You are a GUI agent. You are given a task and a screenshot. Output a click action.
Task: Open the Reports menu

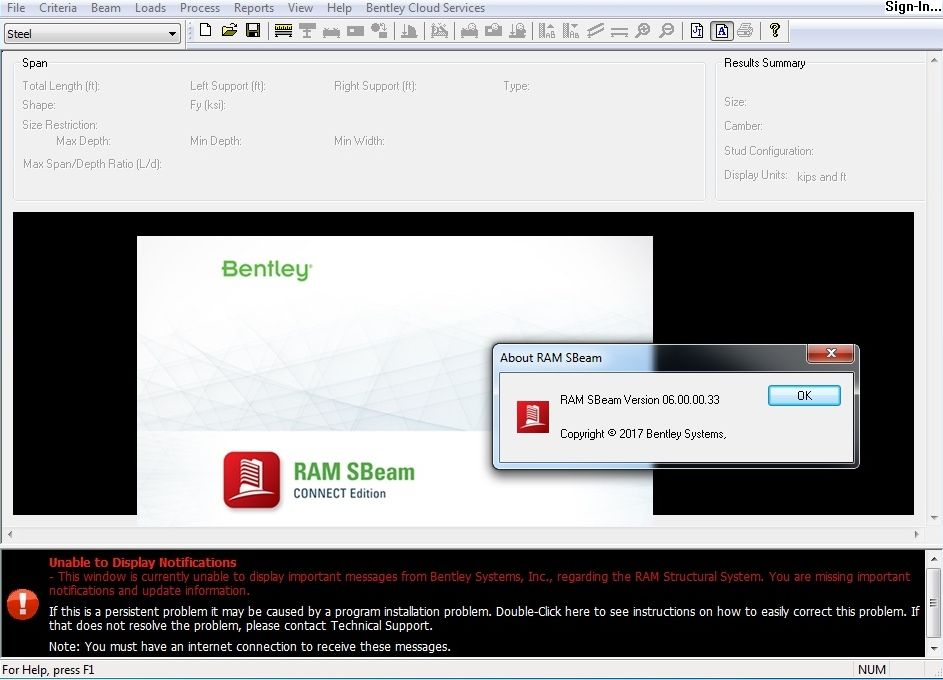point(254,8)
